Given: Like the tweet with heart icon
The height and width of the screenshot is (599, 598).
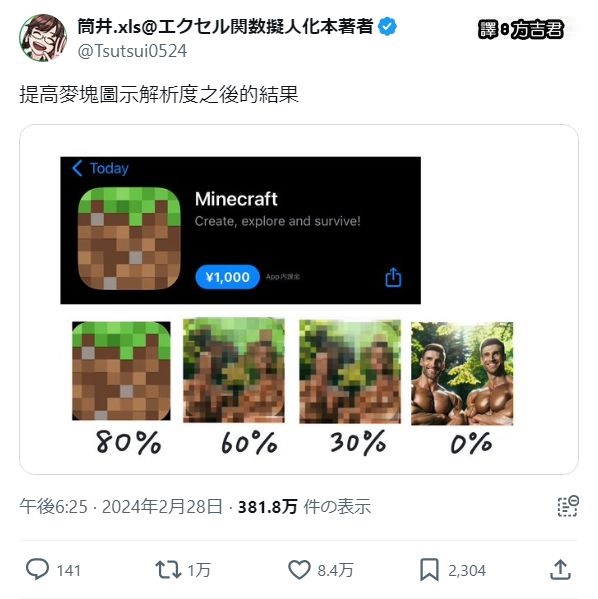Looking at the screenshot, I should (299, 570).
